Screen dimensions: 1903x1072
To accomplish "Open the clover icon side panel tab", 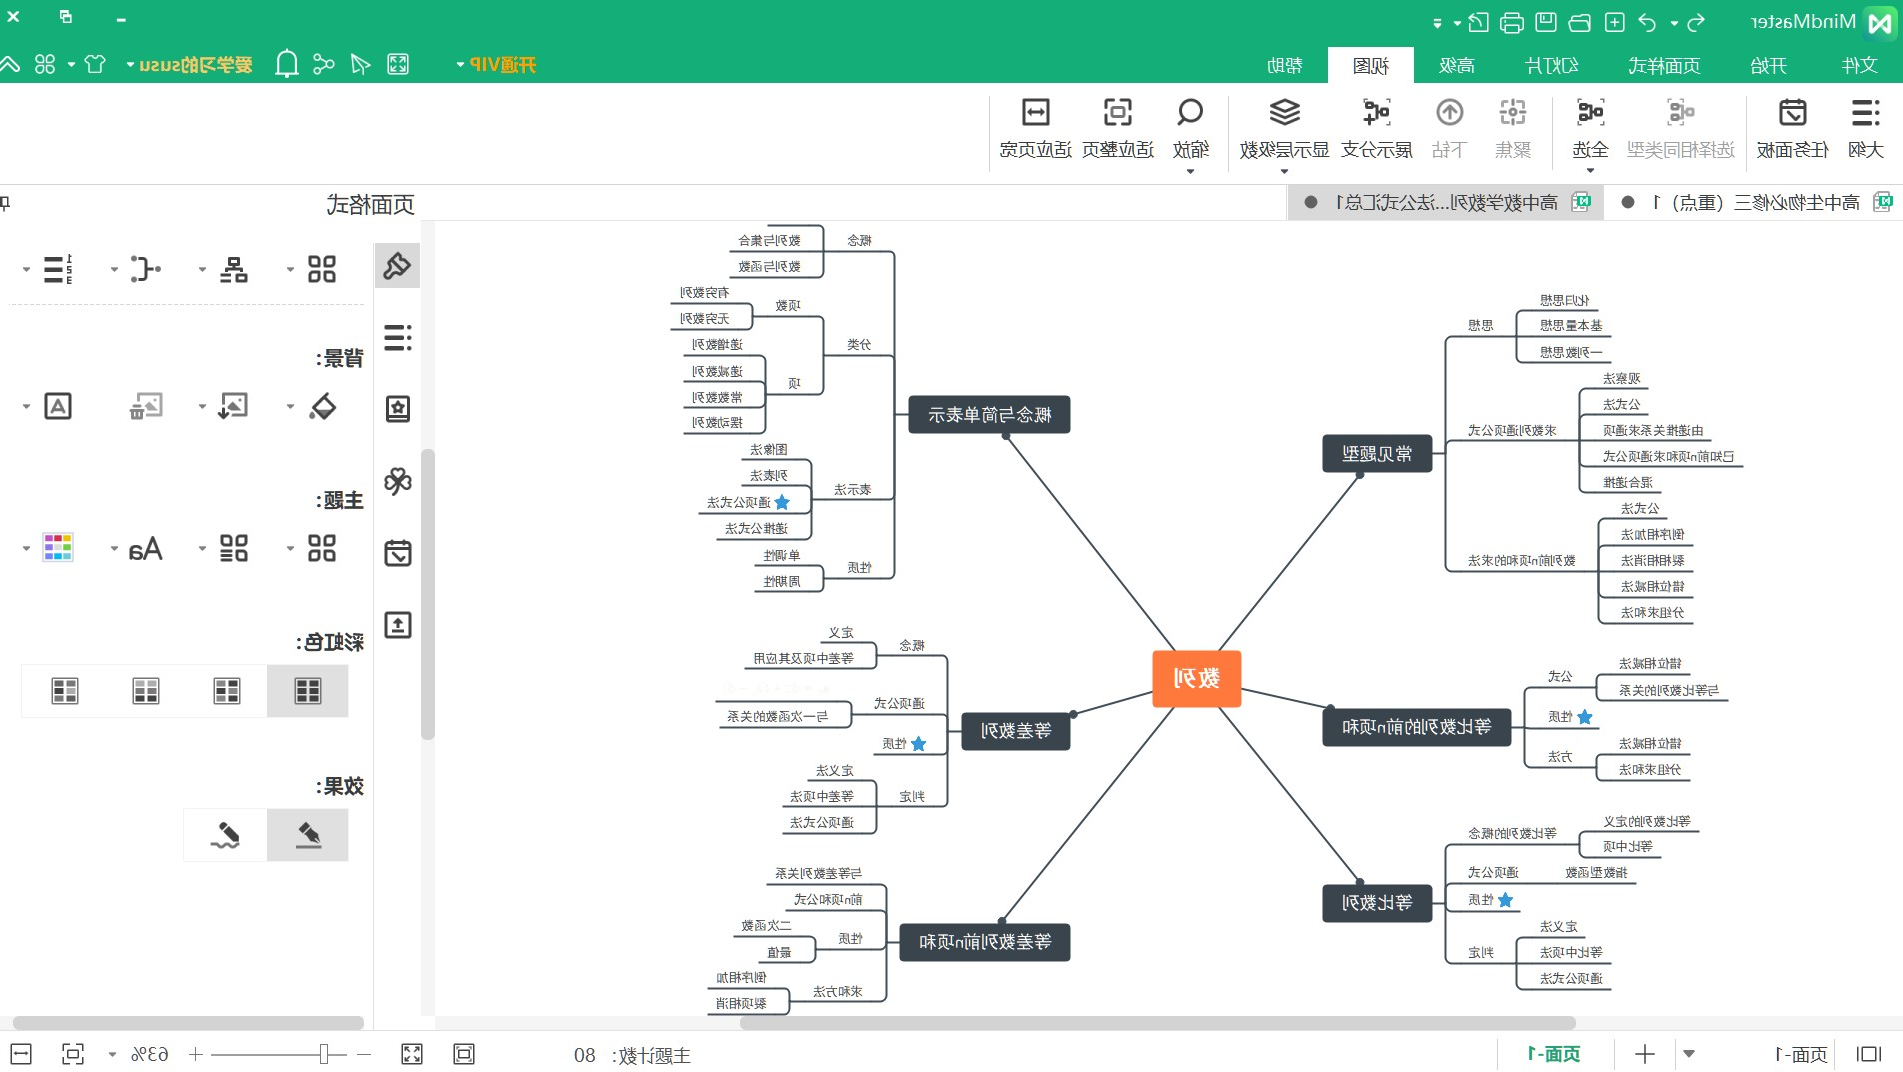I will 398,481.
